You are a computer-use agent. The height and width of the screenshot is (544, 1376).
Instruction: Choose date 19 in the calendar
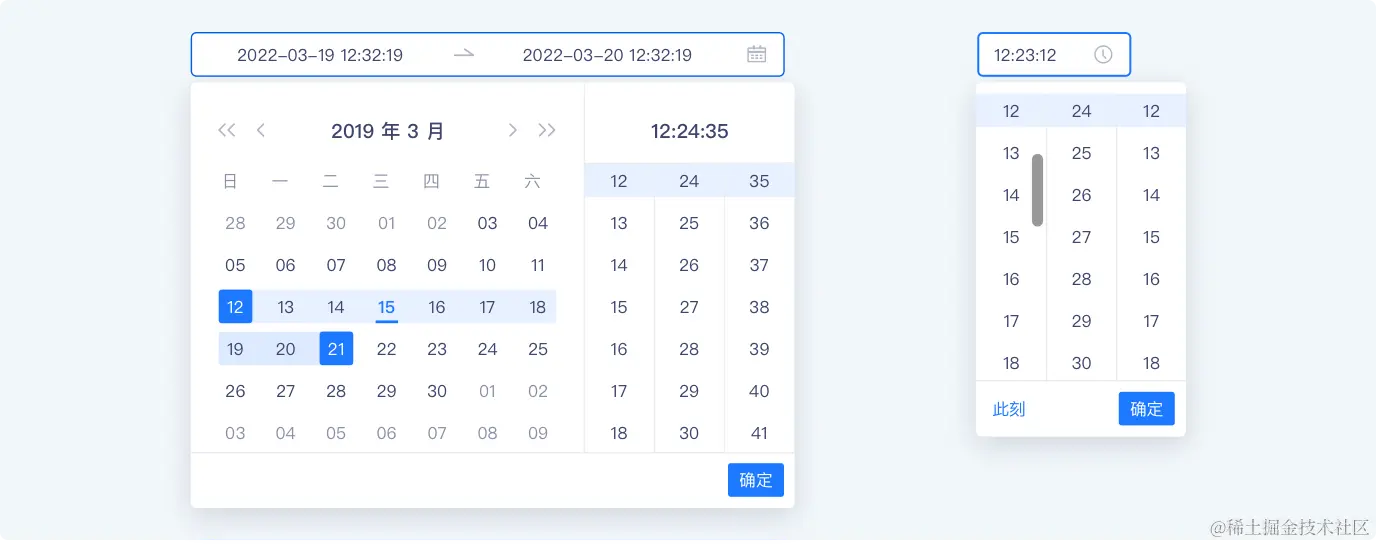235,349
